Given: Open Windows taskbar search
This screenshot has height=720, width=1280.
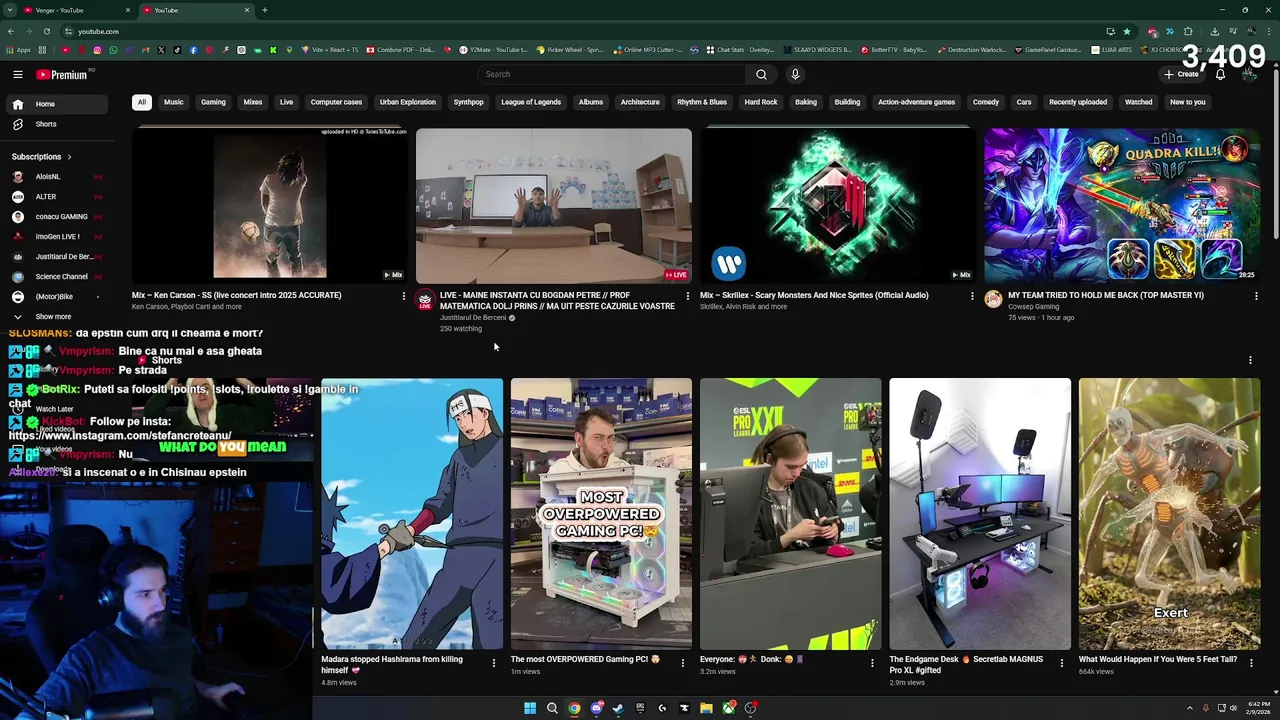Looking at the screenshot, I should 552,708.
